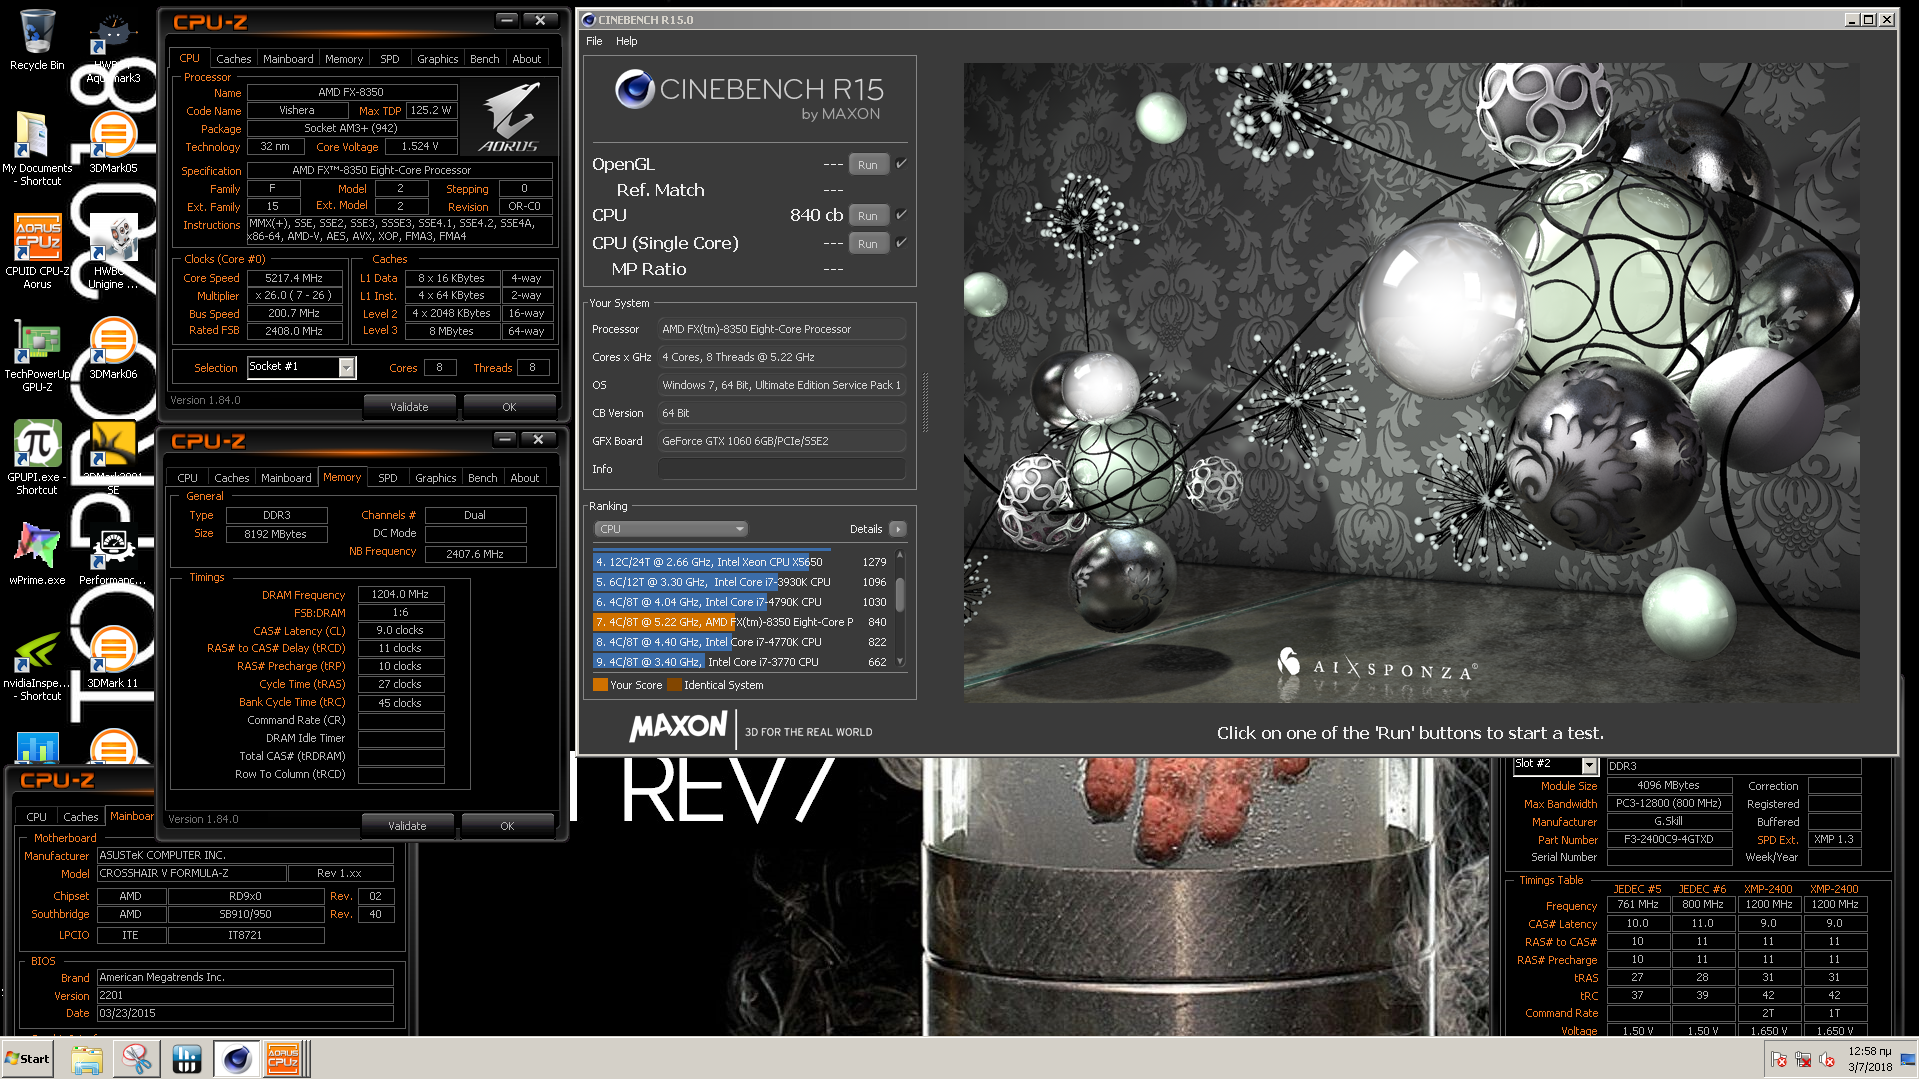Switch to Caches tab in top CPU-Z
Viewport: 1919px width, 1079px height.
coord(234,59)
